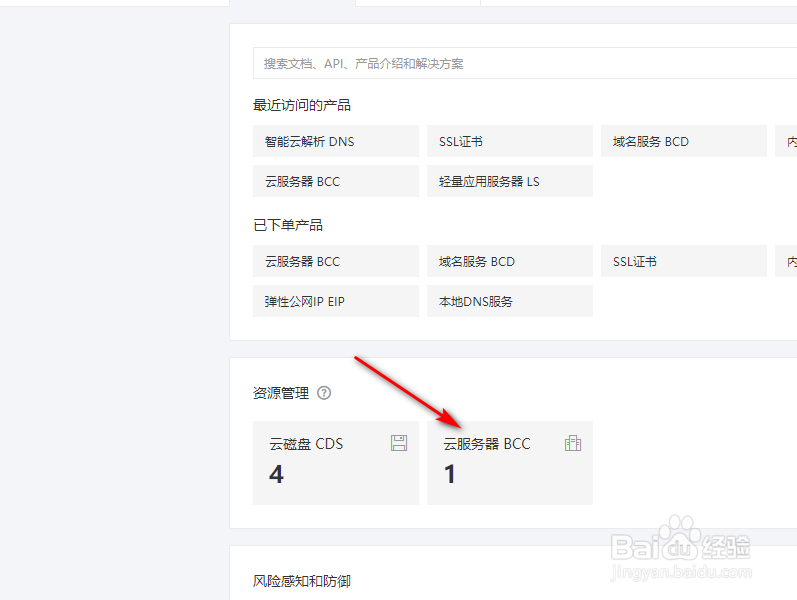Open 域名服务 BCD under 最近访问的产品
This screenshot has height=600, width=797.
[x=684, y=141]
